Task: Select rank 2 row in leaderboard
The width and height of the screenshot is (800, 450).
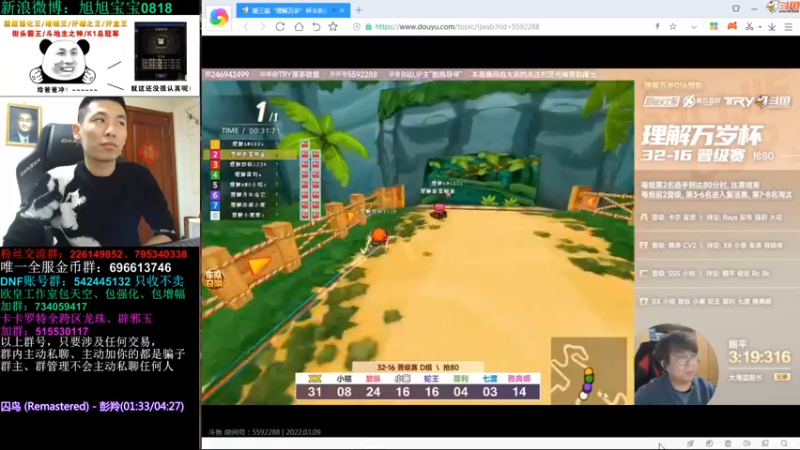Action: pyautogui.click(x=250, y=154)
